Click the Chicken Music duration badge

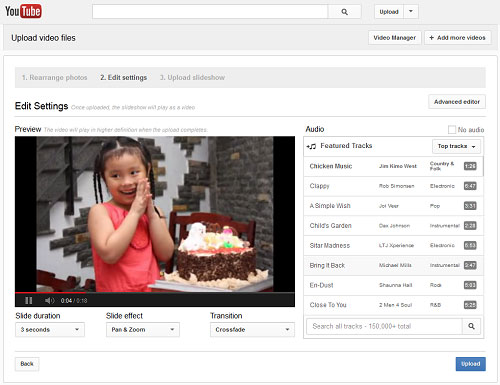coord(470,166)
